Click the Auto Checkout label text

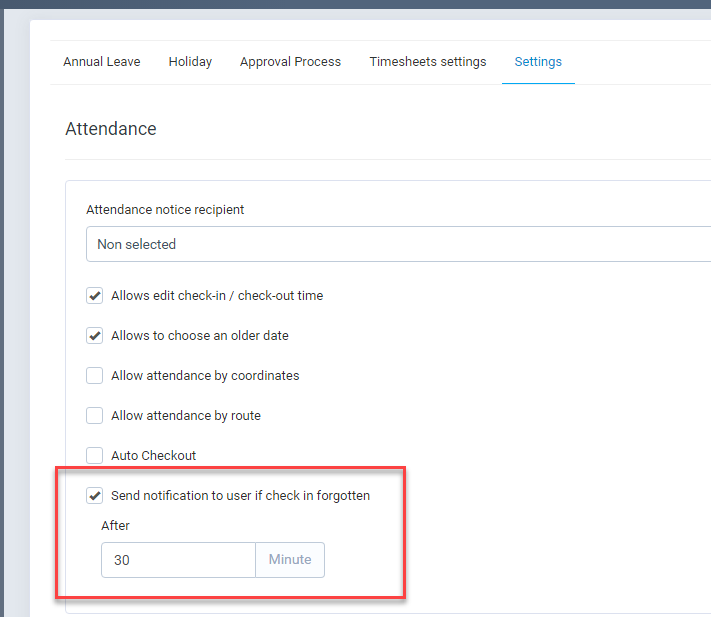click(154, 455)
